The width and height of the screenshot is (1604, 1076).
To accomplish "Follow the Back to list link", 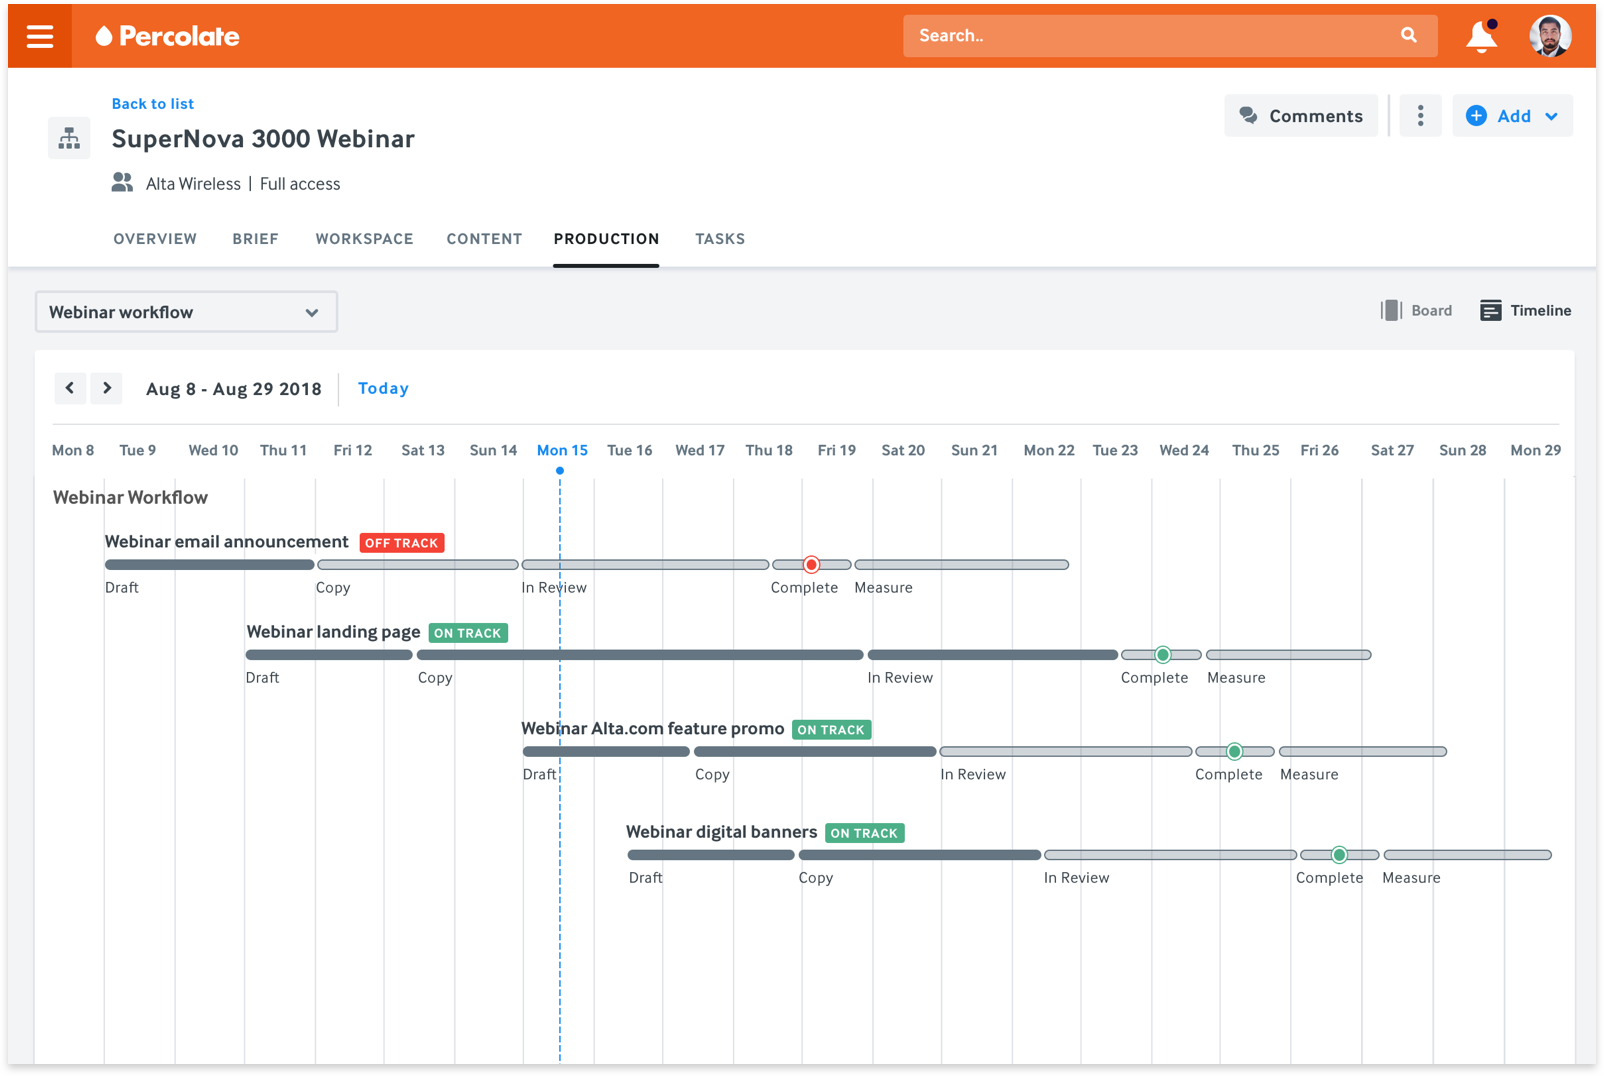I will (153, 103).
